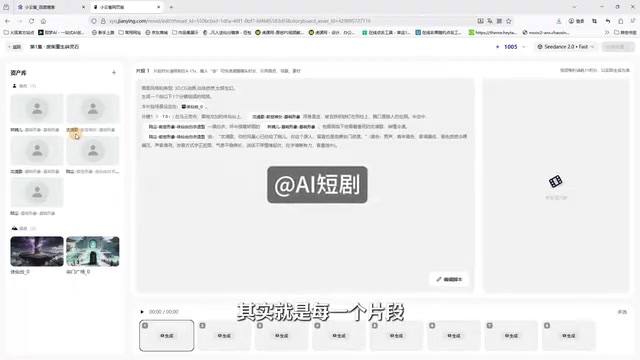Click the address bar URL field

pos(286,21)
